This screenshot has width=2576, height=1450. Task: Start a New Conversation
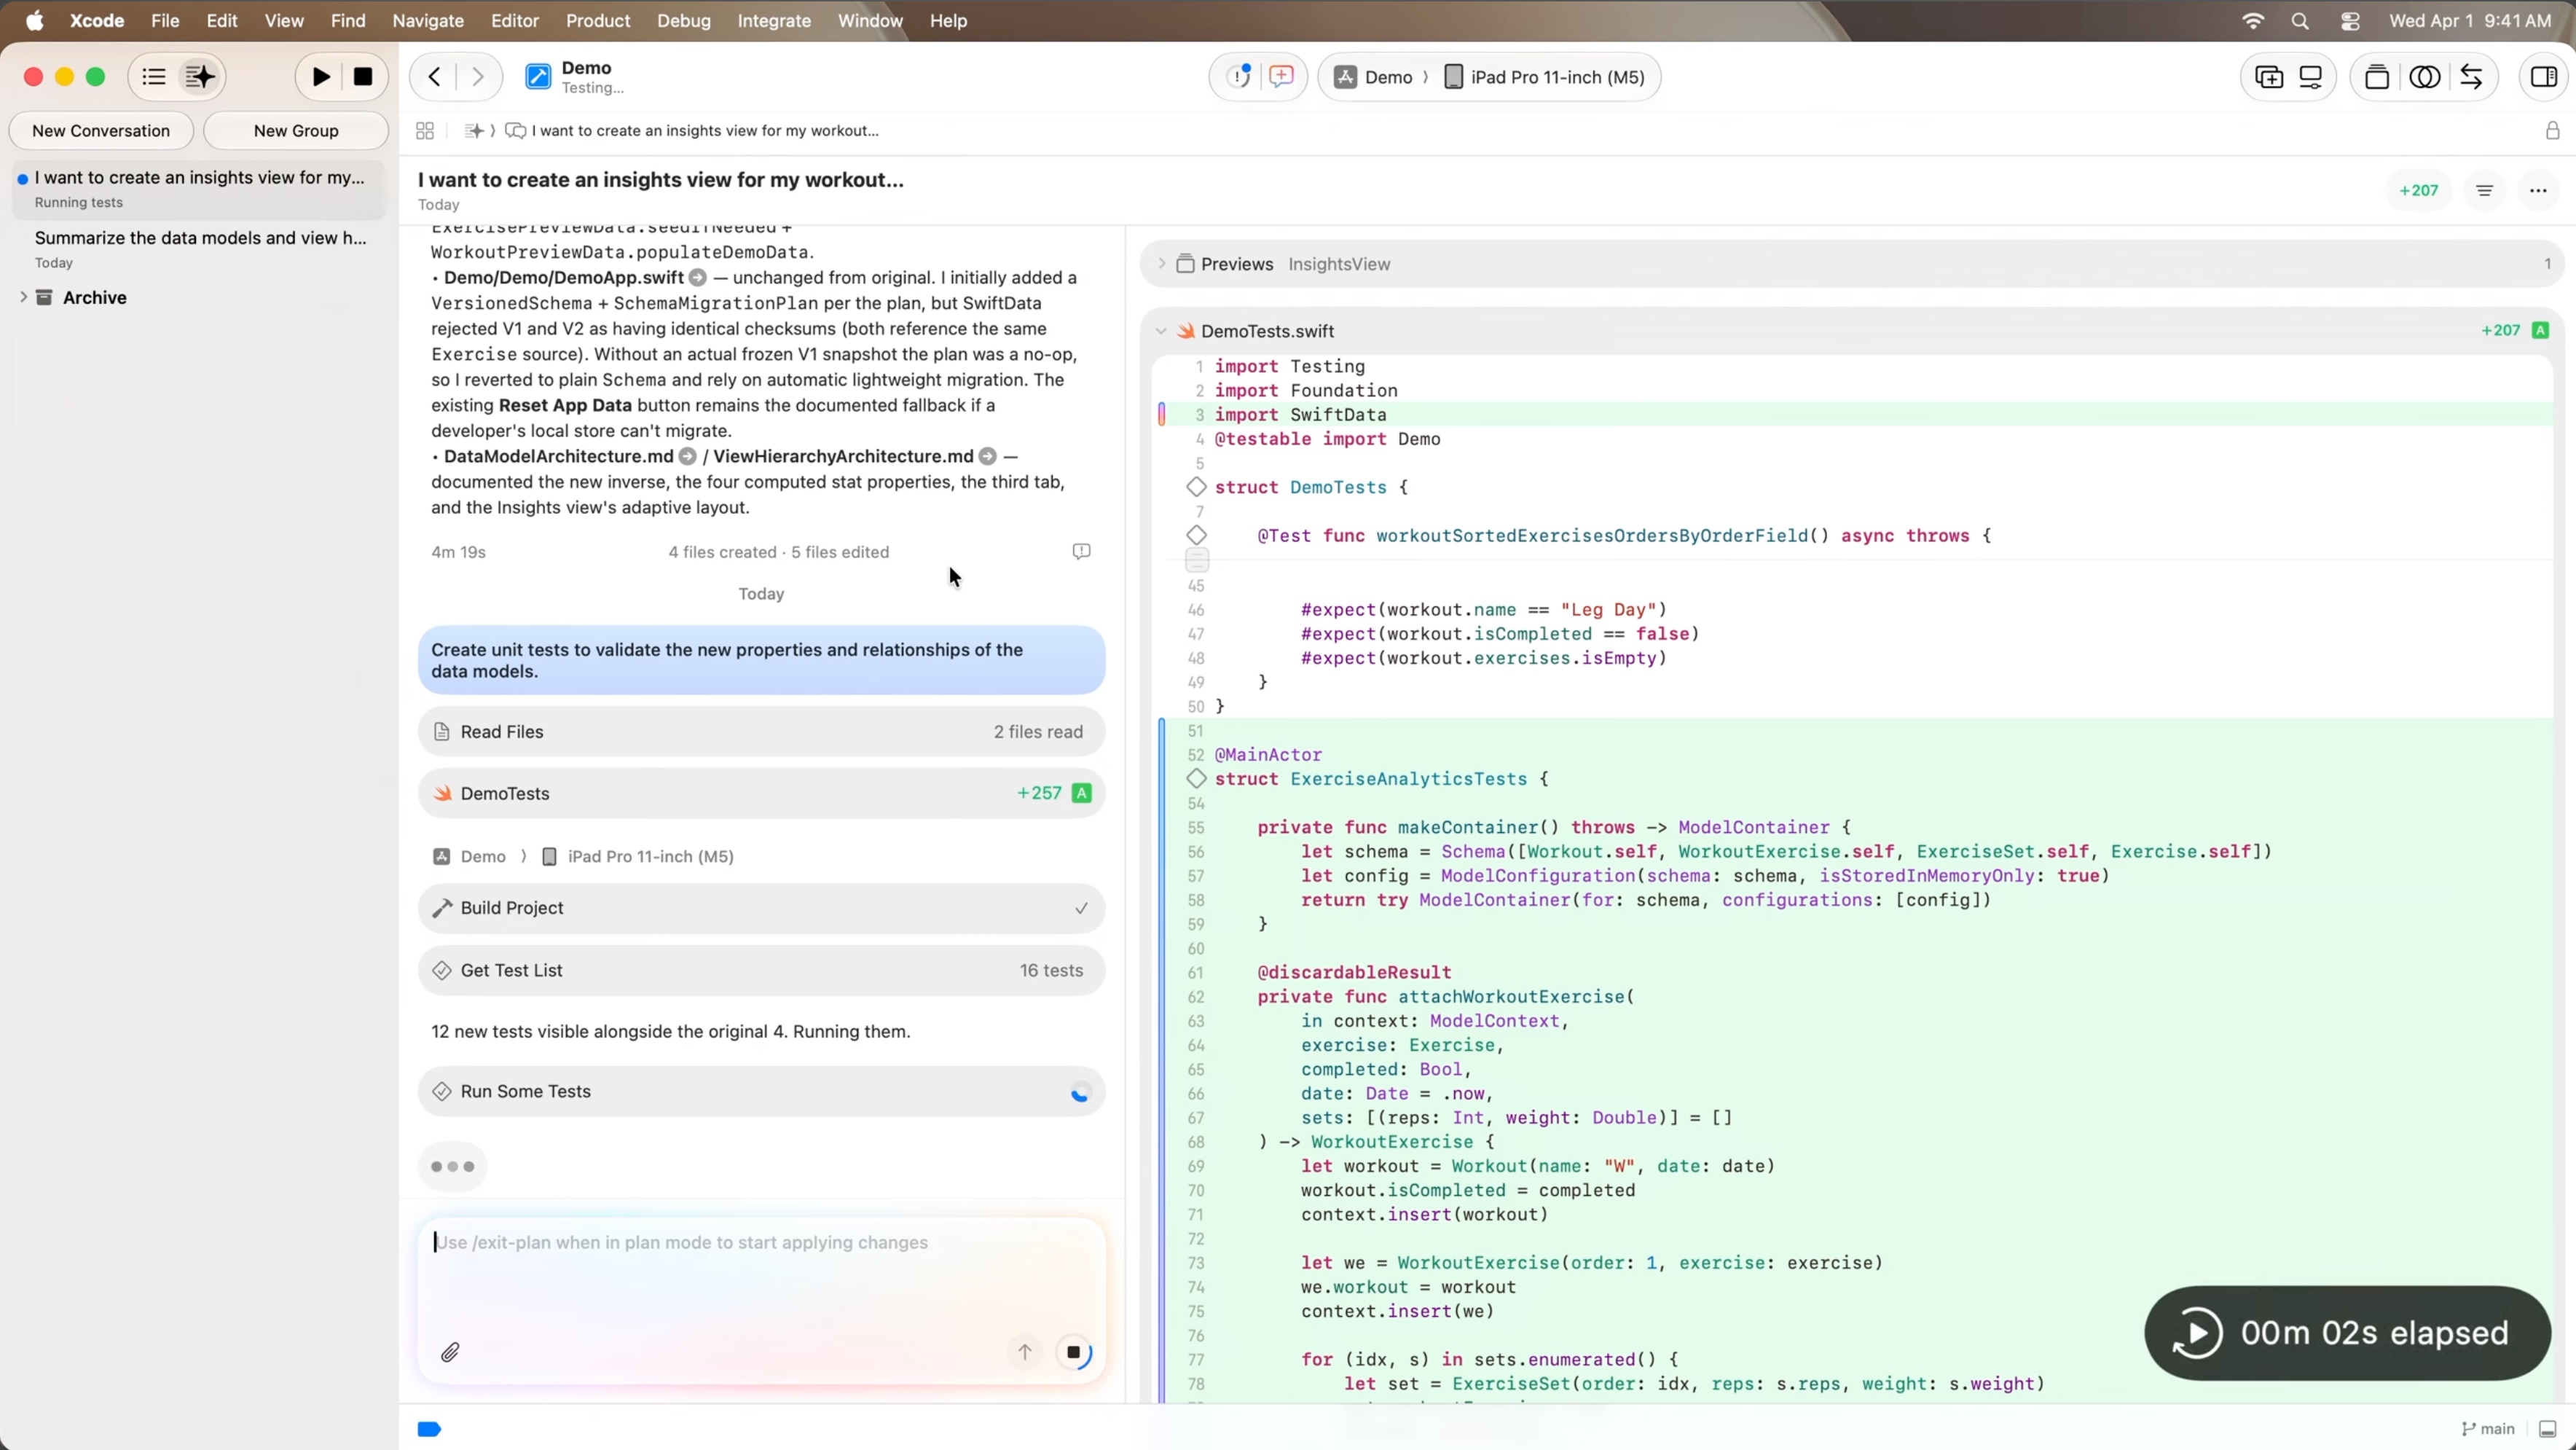coord(101,131)
